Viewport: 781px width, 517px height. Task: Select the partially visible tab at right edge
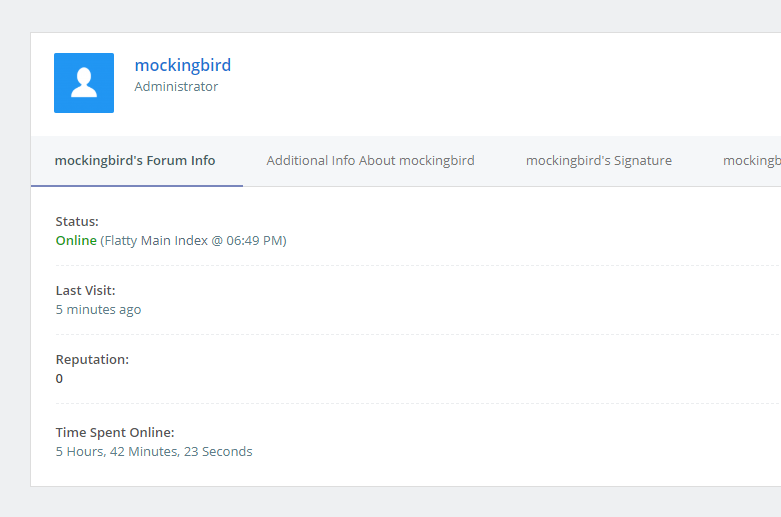pos(750,160)
